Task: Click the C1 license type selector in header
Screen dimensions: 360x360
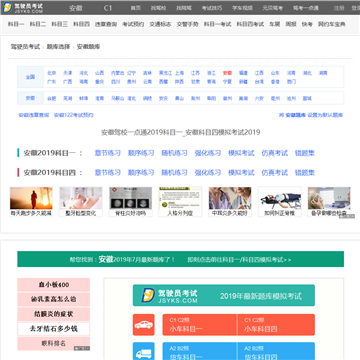Action: (x=108, y=8)
